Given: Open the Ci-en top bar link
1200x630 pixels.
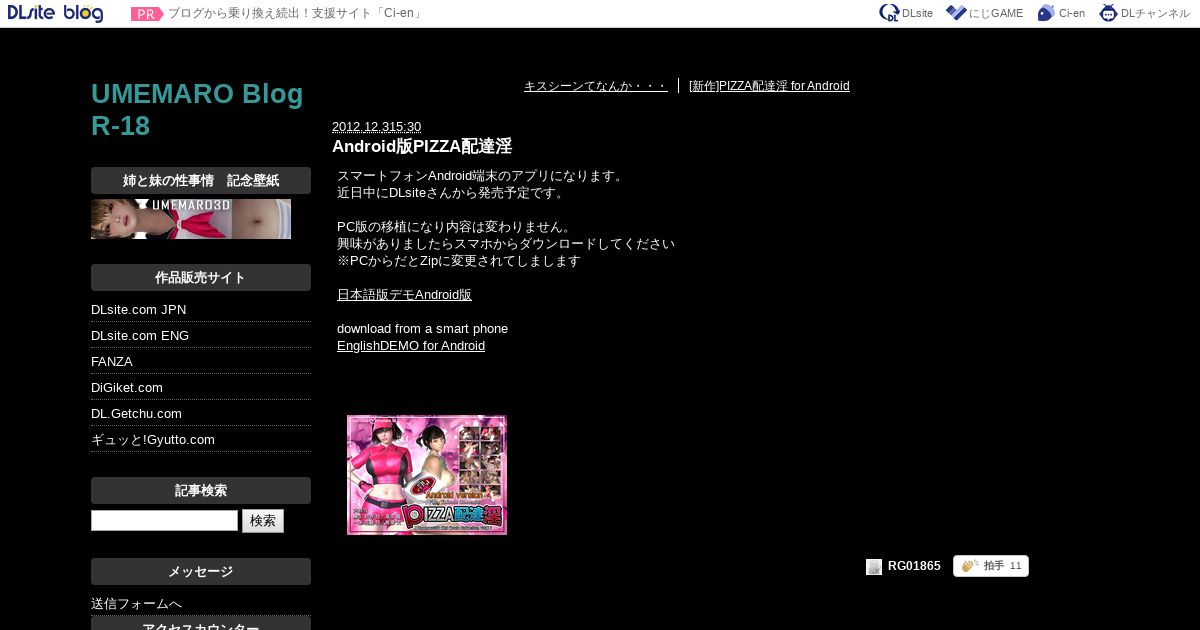Looking at the screenshot, I should pos(1072,14).
